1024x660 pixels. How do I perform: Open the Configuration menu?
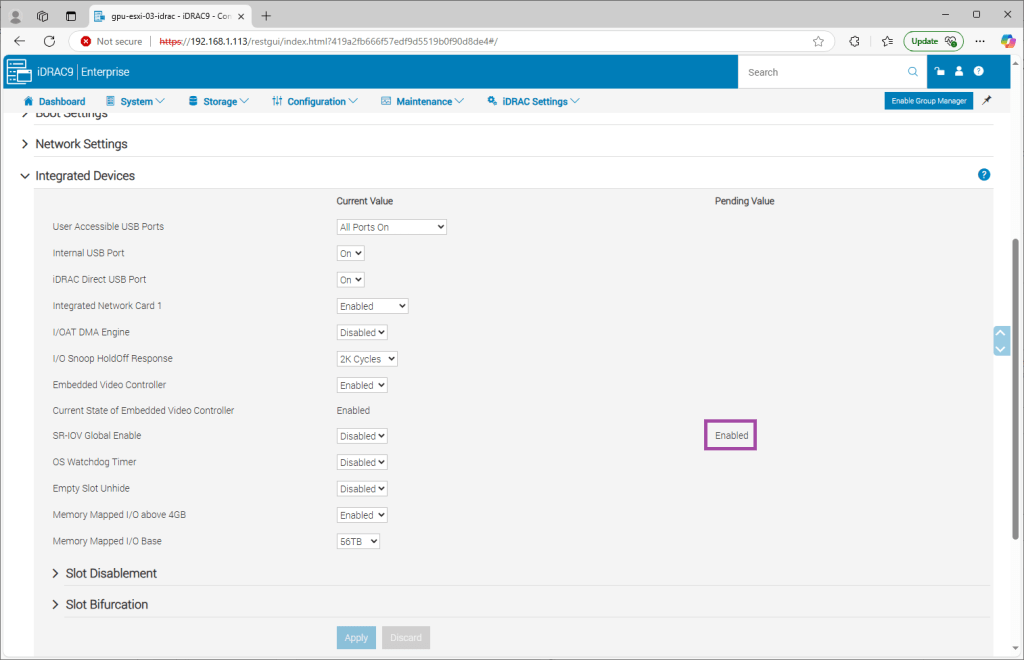tap(315, 101)
